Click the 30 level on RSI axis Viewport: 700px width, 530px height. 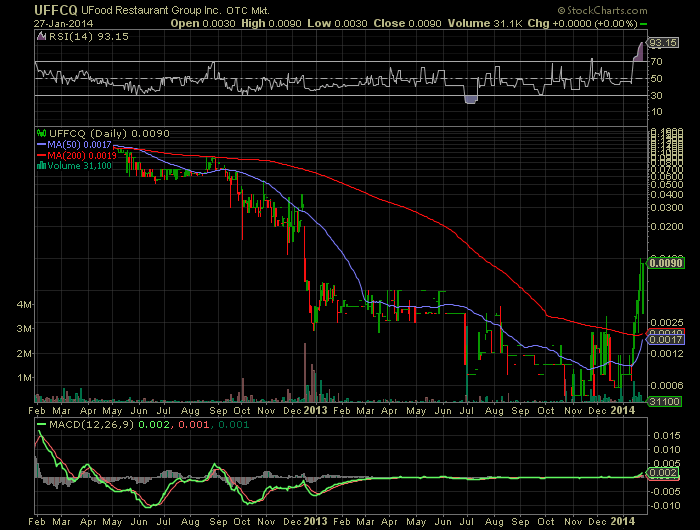tap(656, 96)
